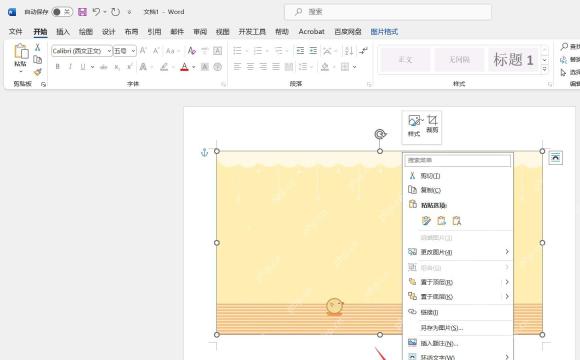This screenshot has height=360, width=580.
Task: Expand the styles gallery more arrow
Action: pos(544,68)
